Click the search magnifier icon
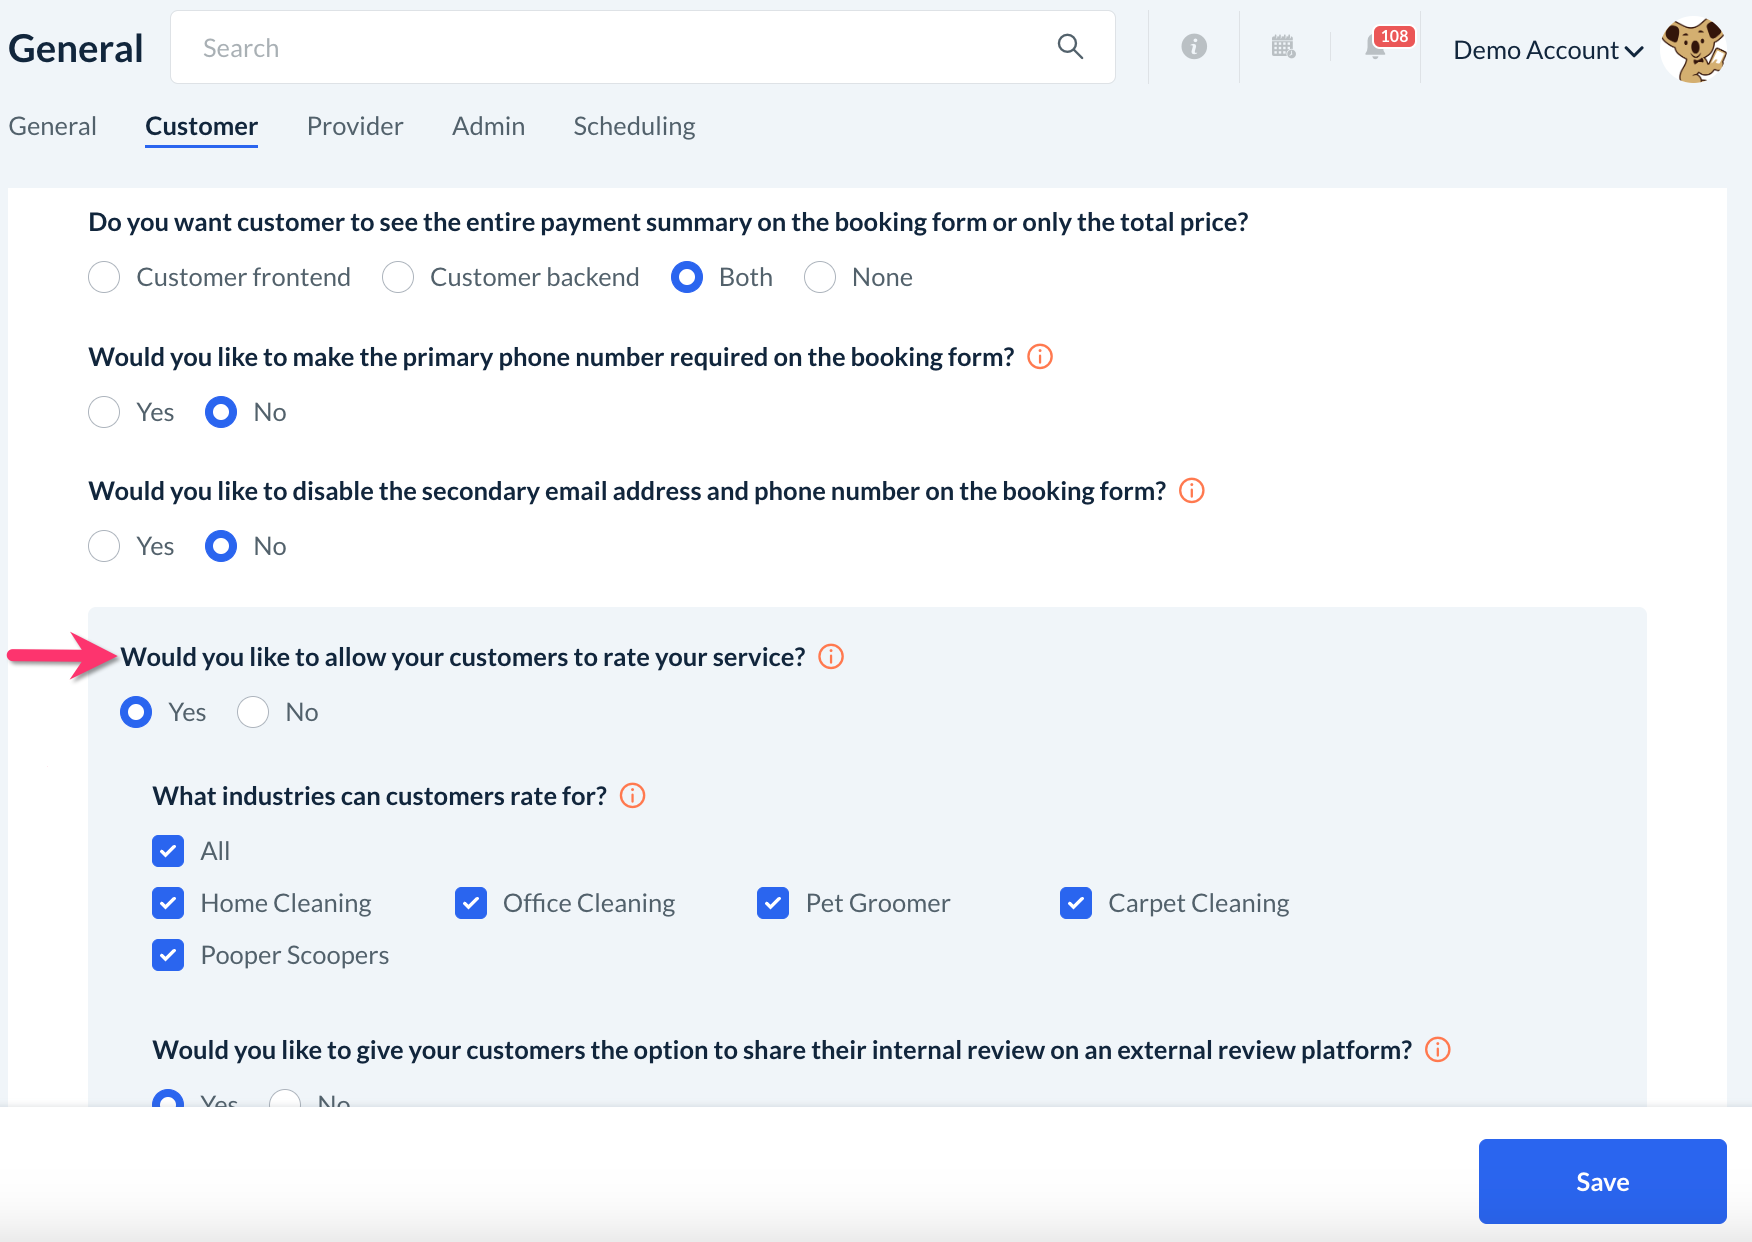1752x1242 pixels. 1070,47
